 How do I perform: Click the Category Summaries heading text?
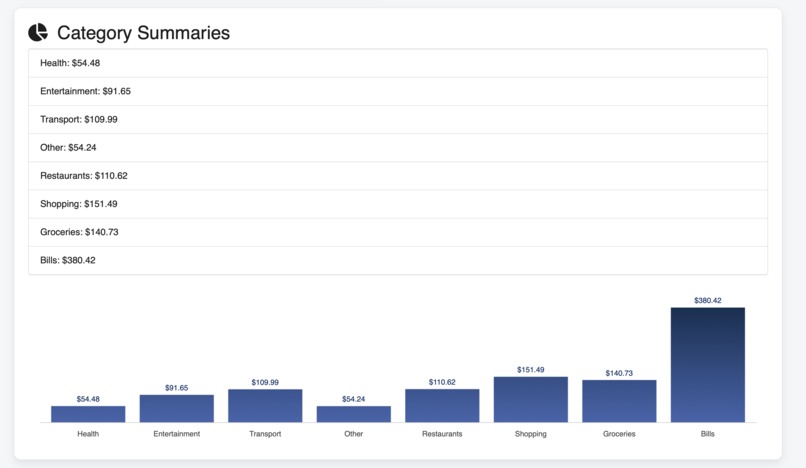[x=143, y=33]
